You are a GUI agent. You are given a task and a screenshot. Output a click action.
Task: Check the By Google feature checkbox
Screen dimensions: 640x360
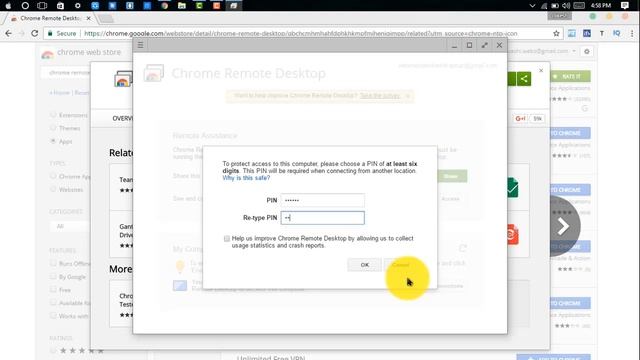click(x=53, y=277)
